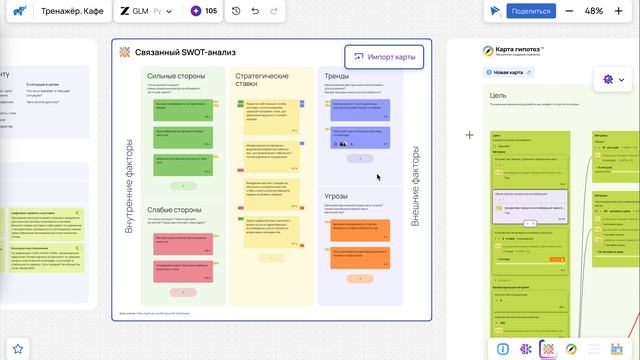Click the 'Слабые стороны' section title
Viewport: 640px width, 360px height.
tap(174, 210)
